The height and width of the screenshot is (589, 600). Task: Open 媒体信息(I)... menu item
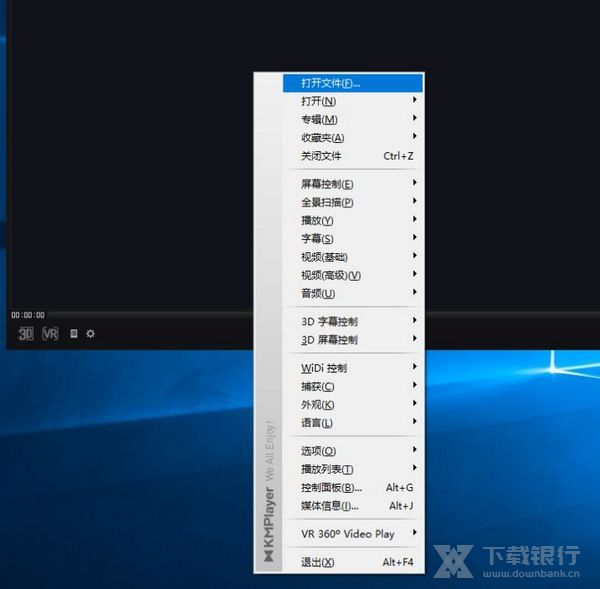point(329,506)
